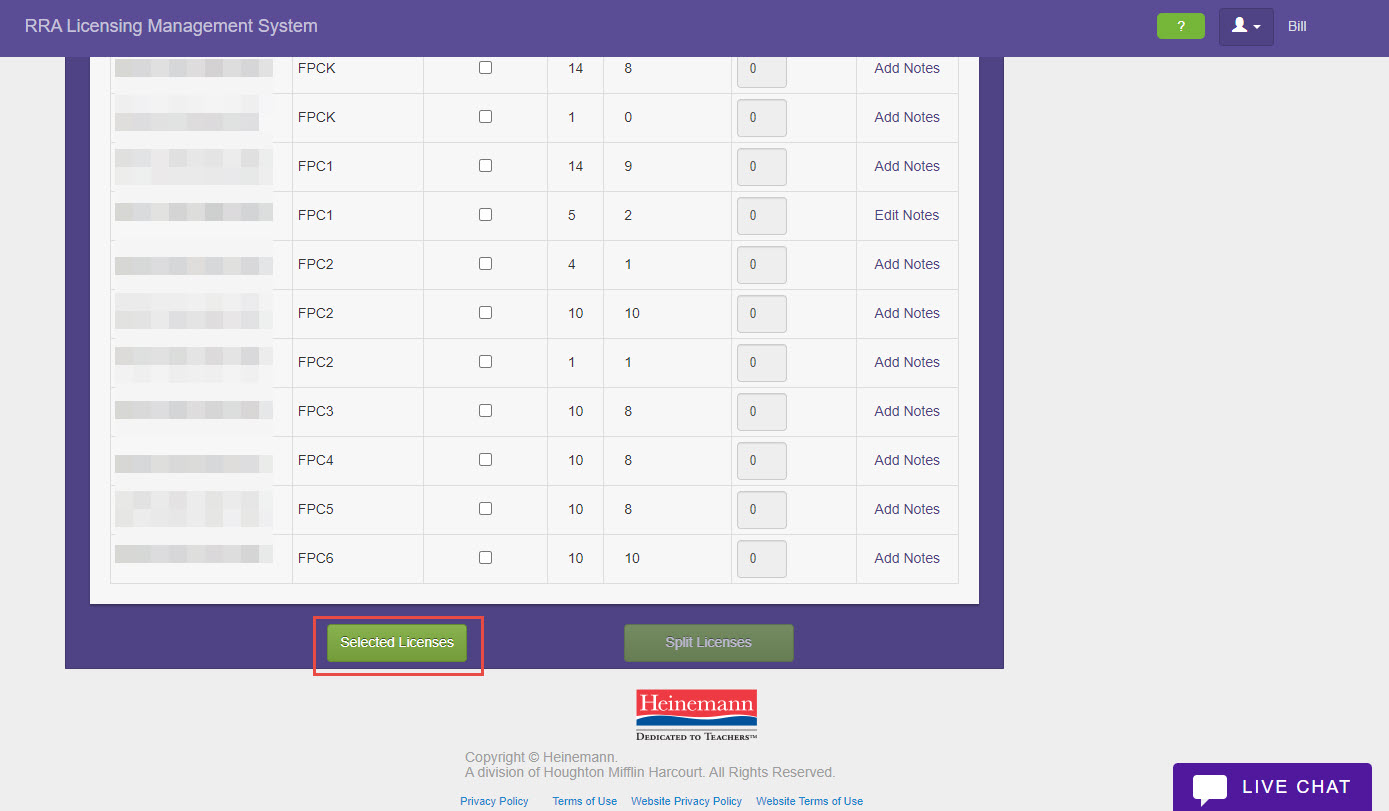This screenshot has height=811, width=1389.
Task: Click the Selected Licenses button
Action: click(x=397, y=643)
